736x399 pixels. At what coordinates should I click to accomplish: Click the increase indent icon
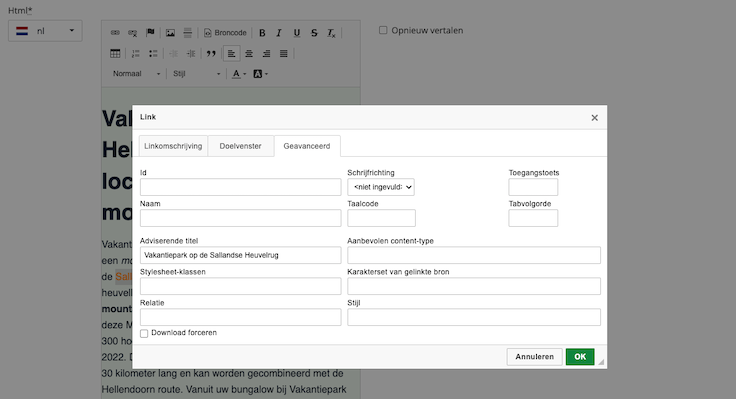coord(191,54)
